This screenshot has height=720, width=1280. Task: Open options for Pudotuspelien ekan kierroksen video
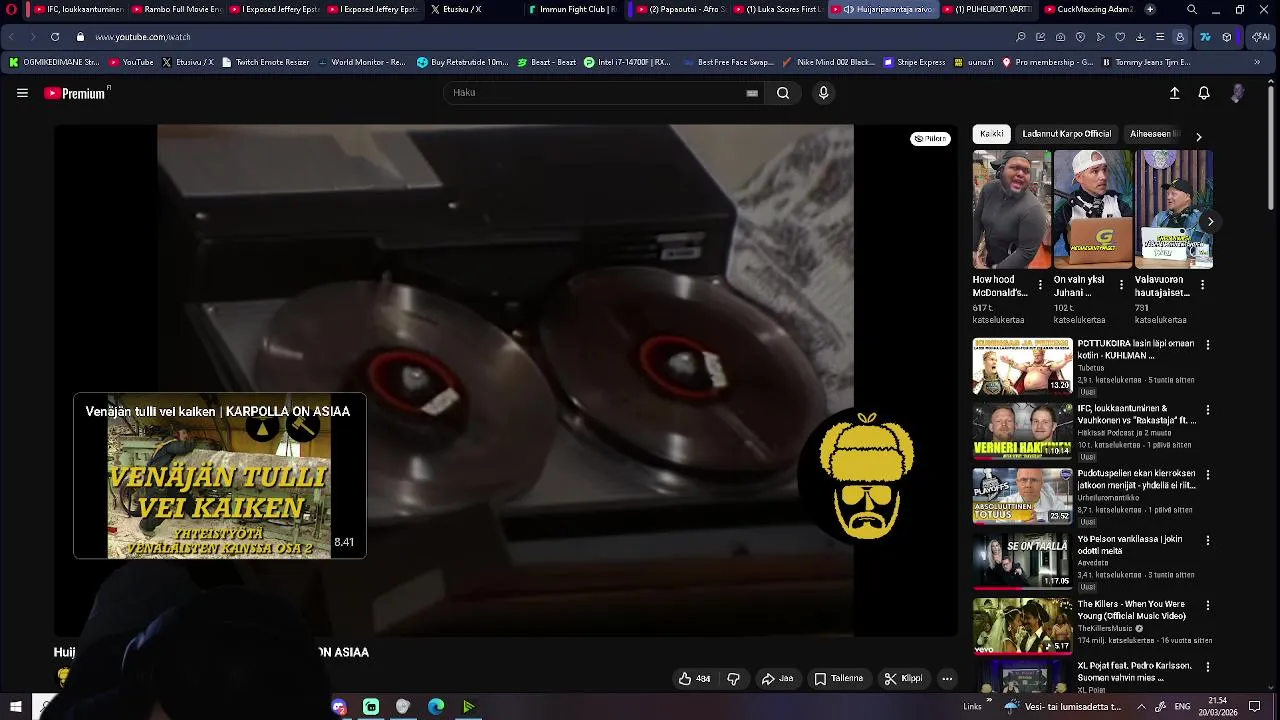1208,475
